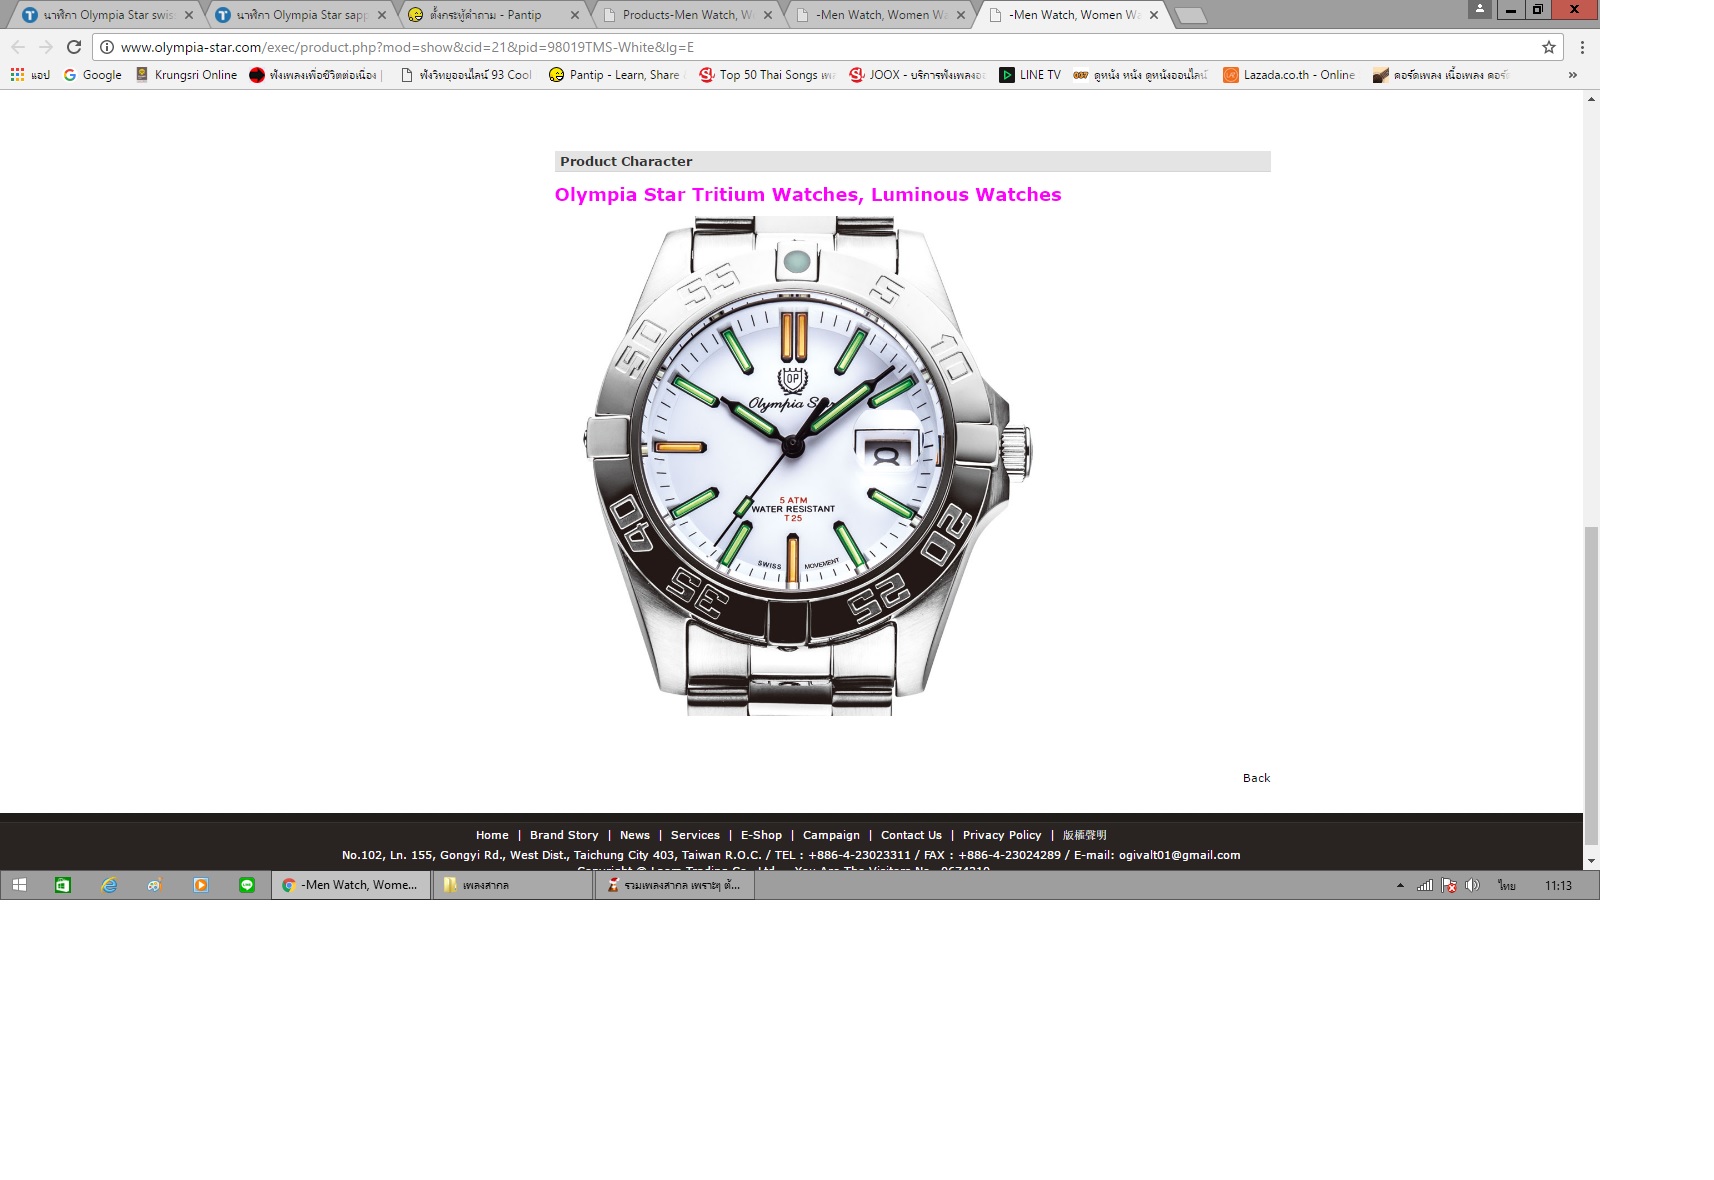Open the Home footer link
Image resolution: width=1714 pixels, height=1180 pixels.
[492, 835]
